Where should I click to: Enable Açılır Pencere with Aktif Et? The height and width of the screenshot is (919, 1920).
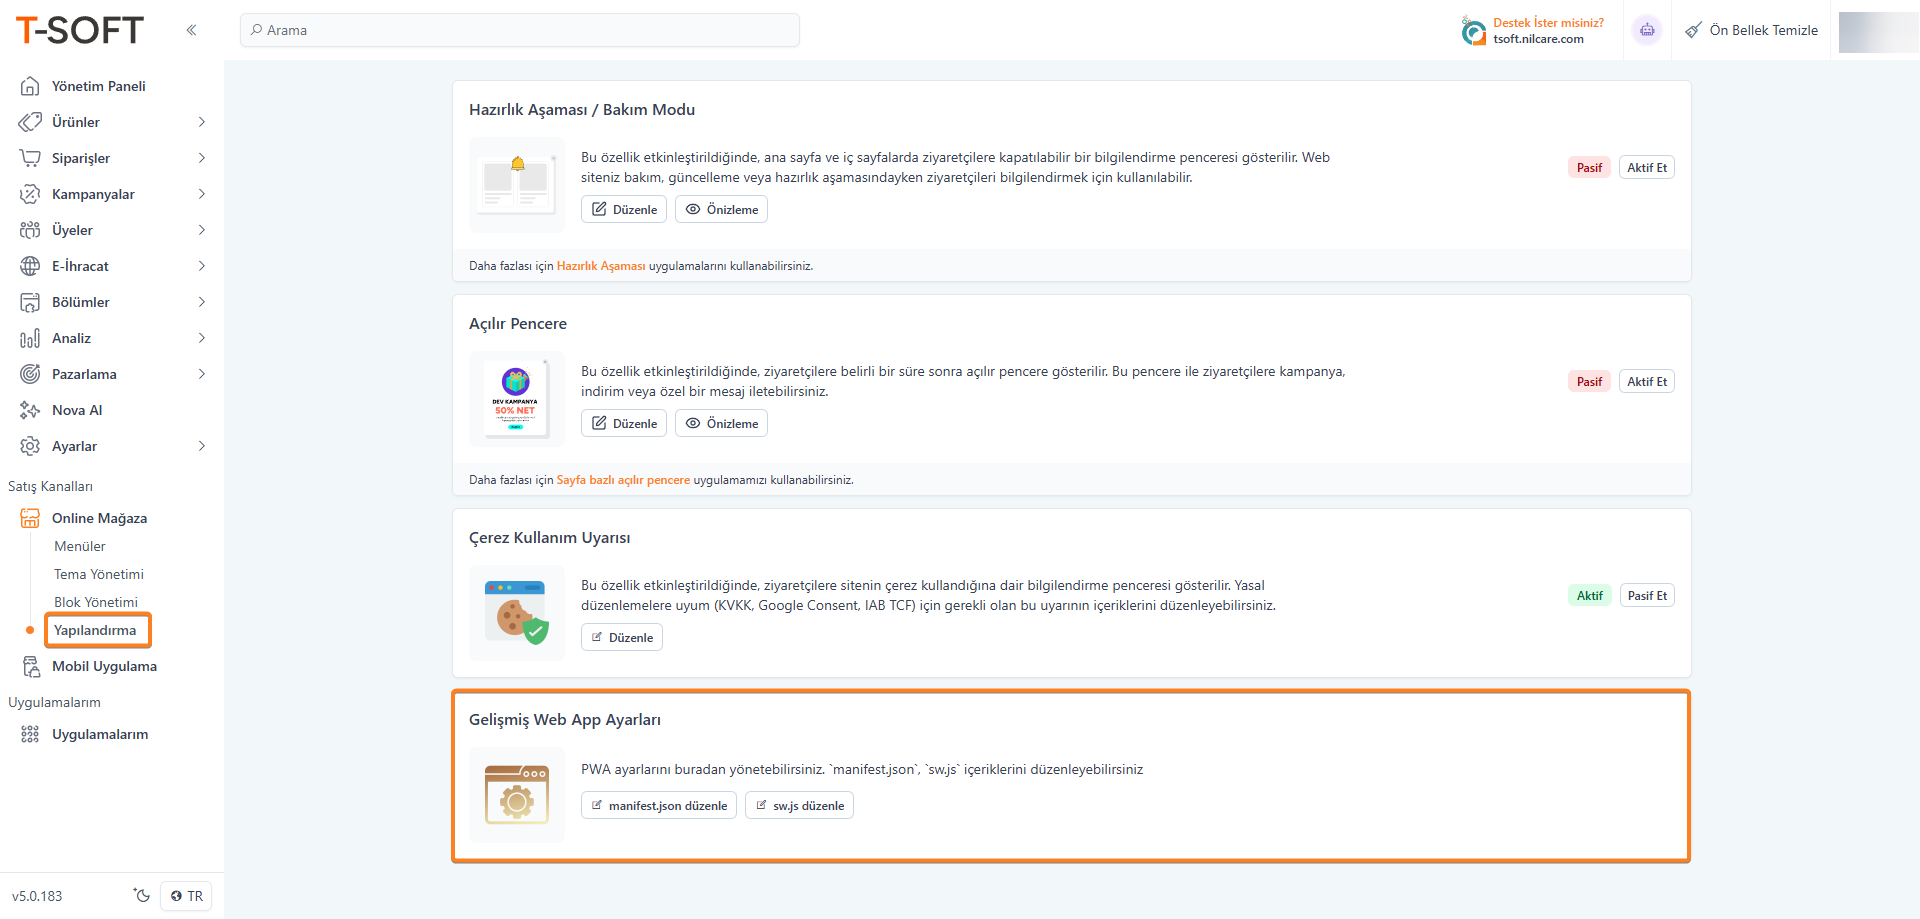coord(1646,381)
